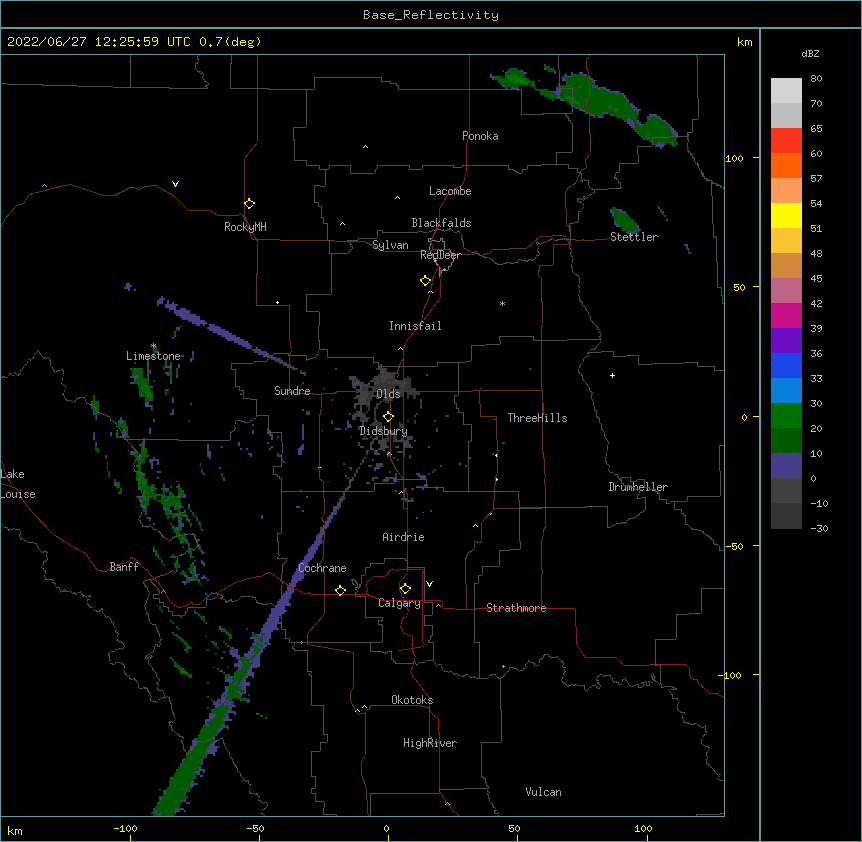Click the Strathmore town label
This screenshot has width=862, height=842.
[516, 608]
